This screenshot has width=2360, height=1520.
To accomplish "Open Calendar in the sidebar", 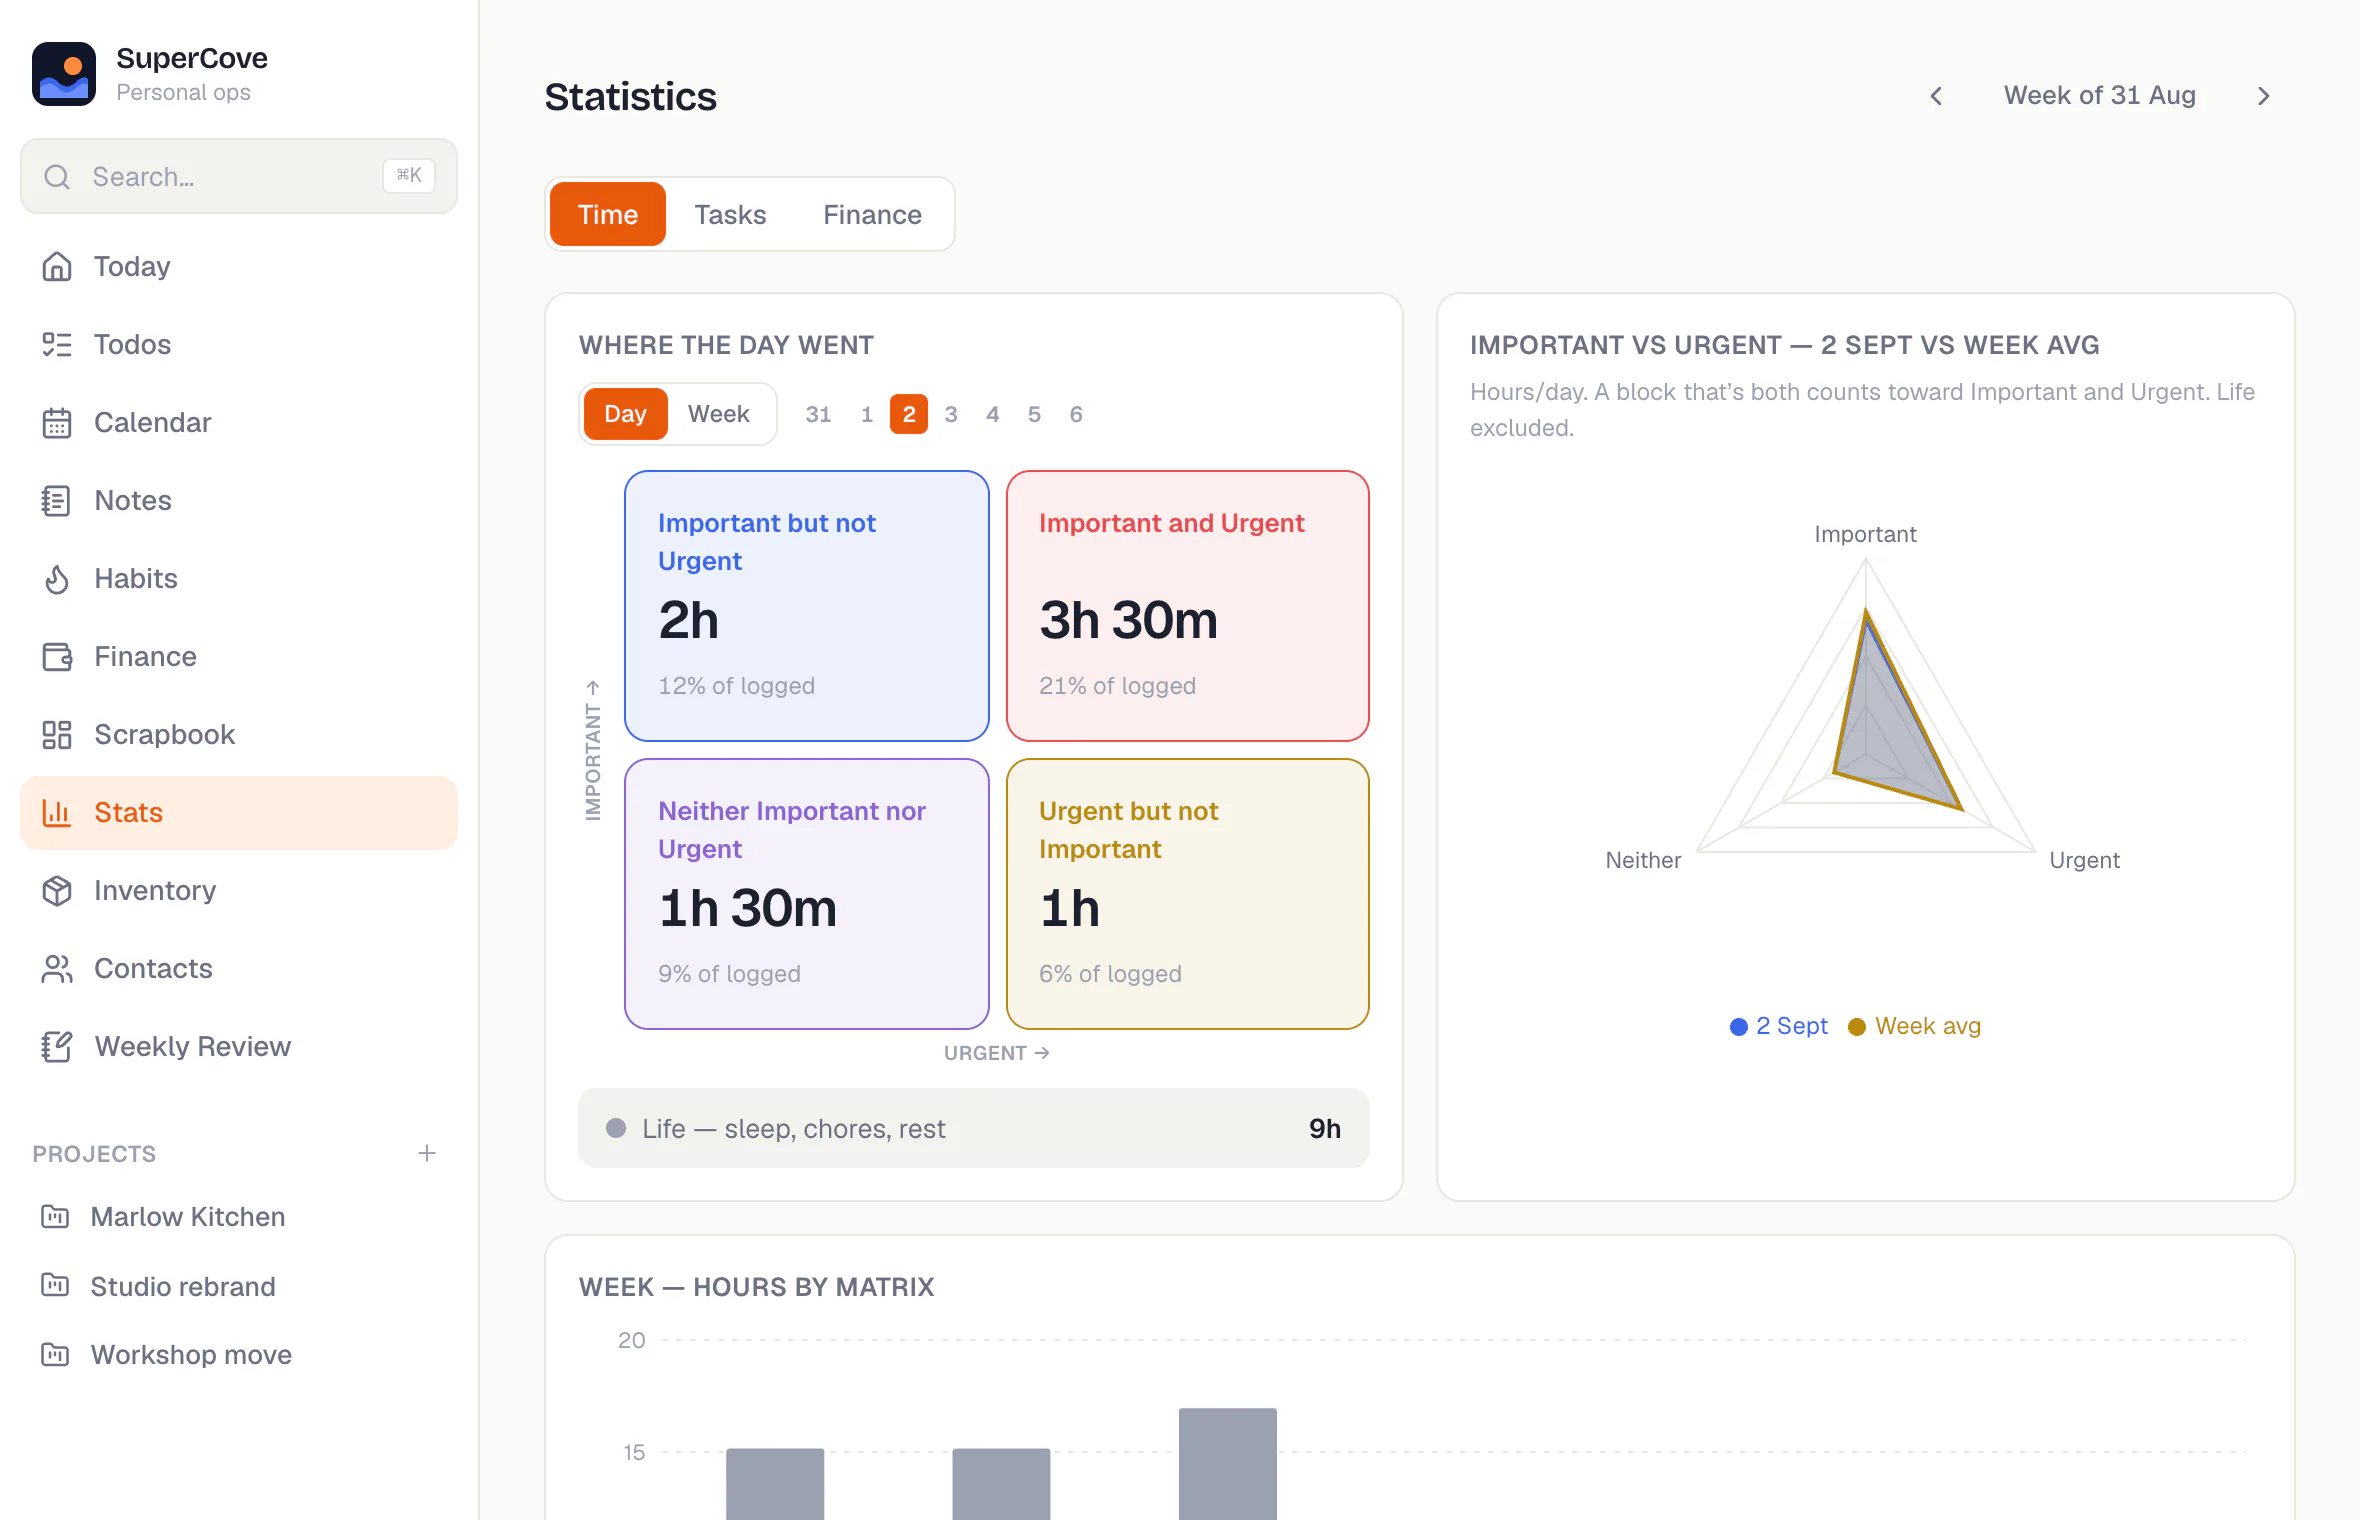I will (x=239, y=422).
